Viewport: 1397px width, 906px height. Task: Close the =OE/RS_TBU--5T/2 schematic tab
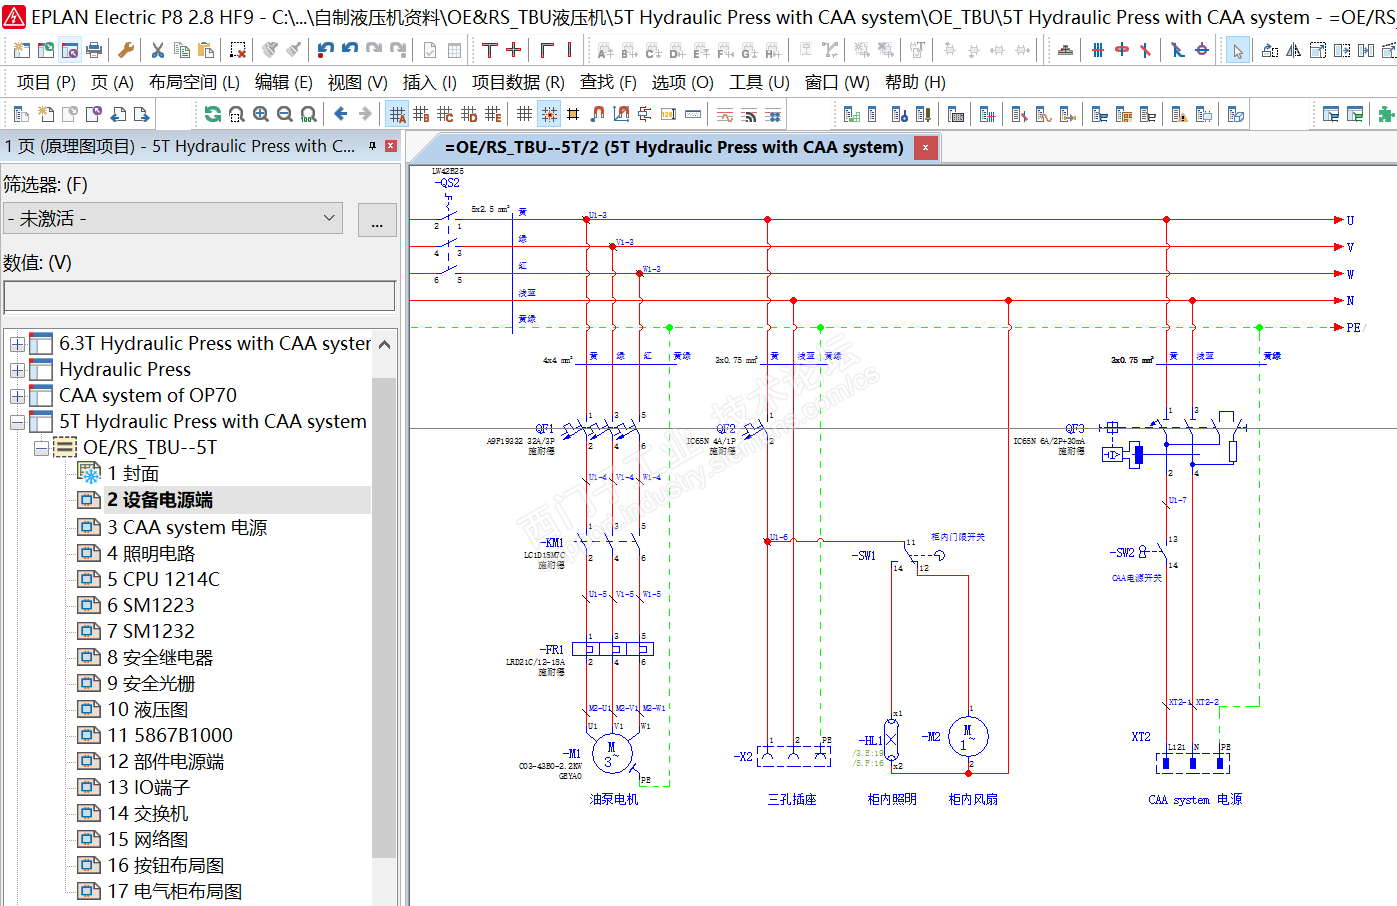(926, 148)
